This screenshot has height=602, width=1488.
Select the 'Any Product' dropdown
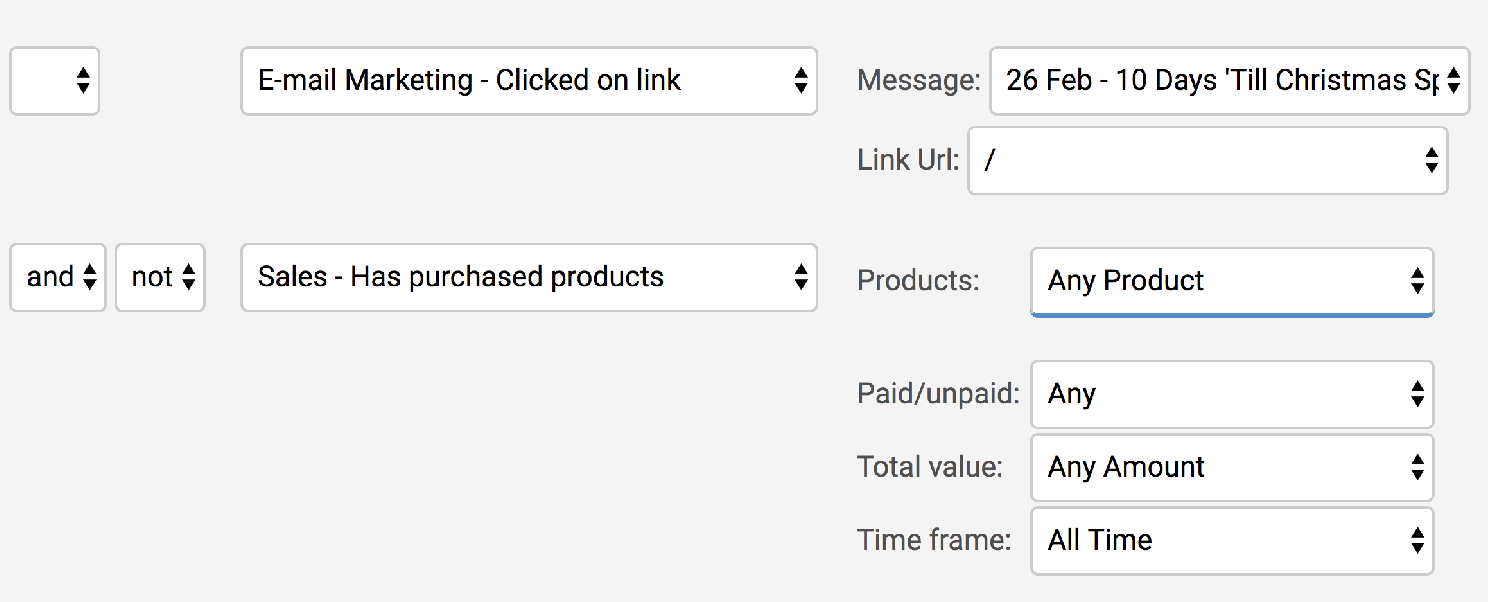point(1231,281)
